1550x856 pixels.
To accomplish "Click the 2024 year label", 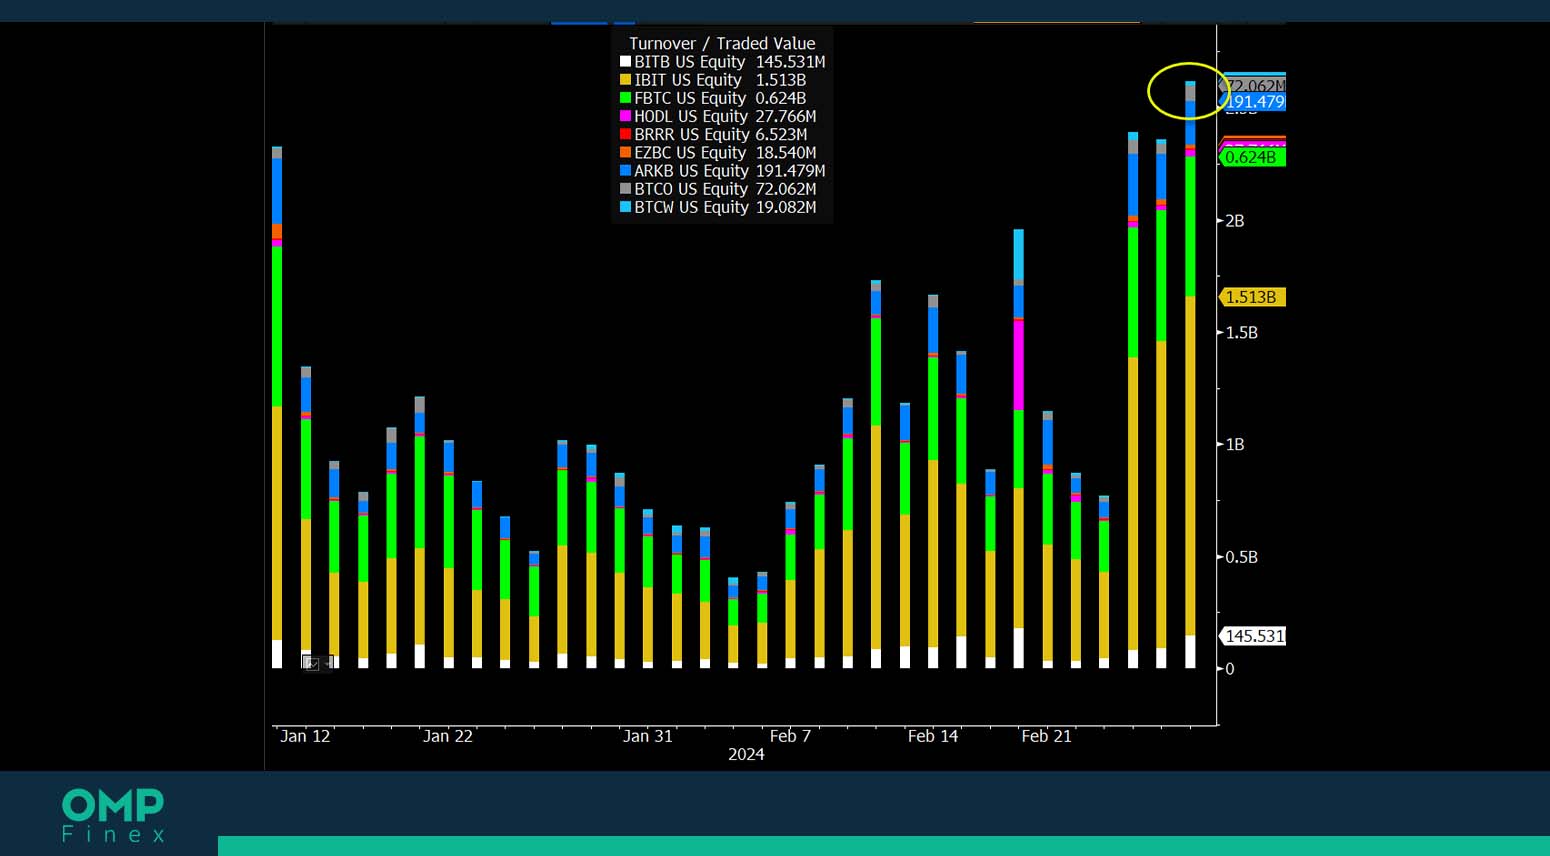I will pyautogui.click(x=746, y=754).
